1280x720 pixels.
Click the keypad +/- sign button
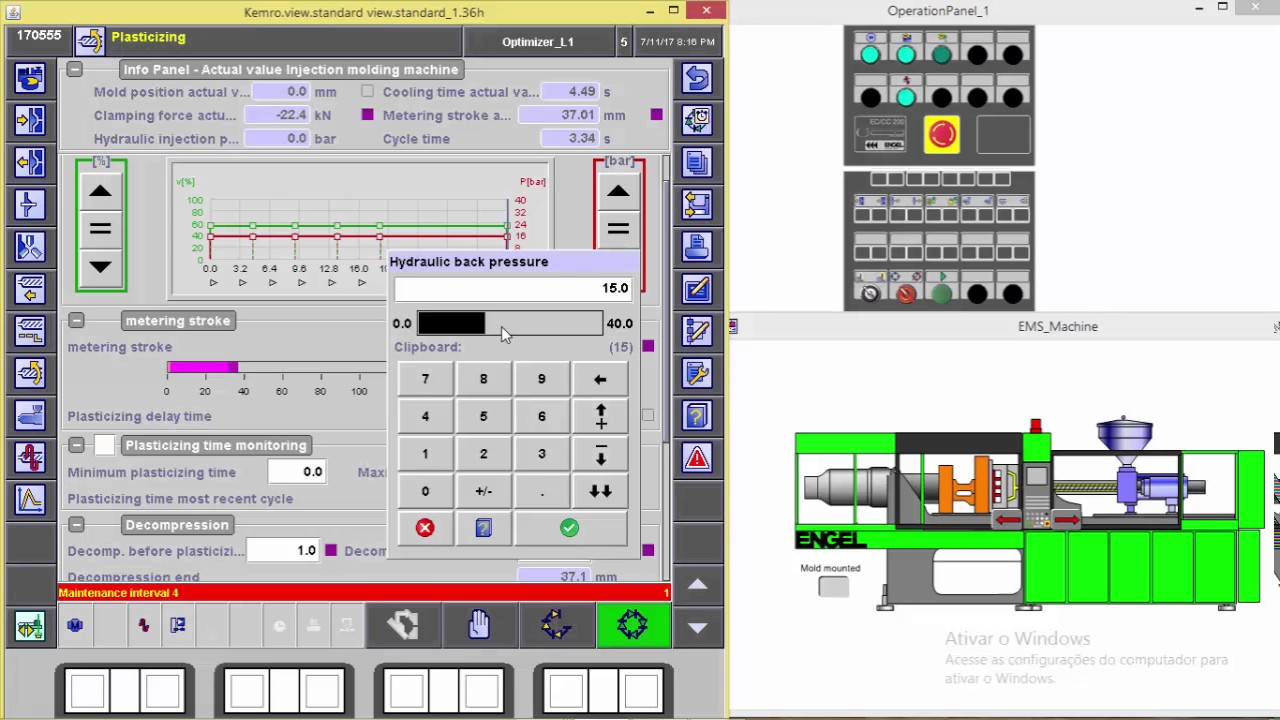(x=483, y=491)
